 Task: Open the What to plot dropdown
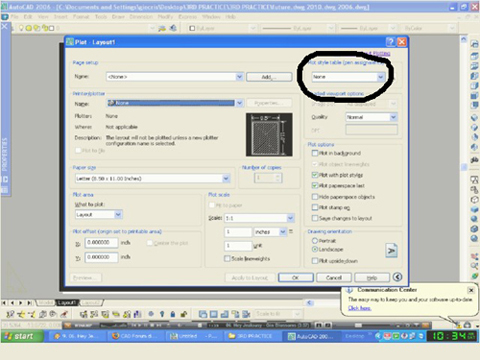[x=118, y=214]
